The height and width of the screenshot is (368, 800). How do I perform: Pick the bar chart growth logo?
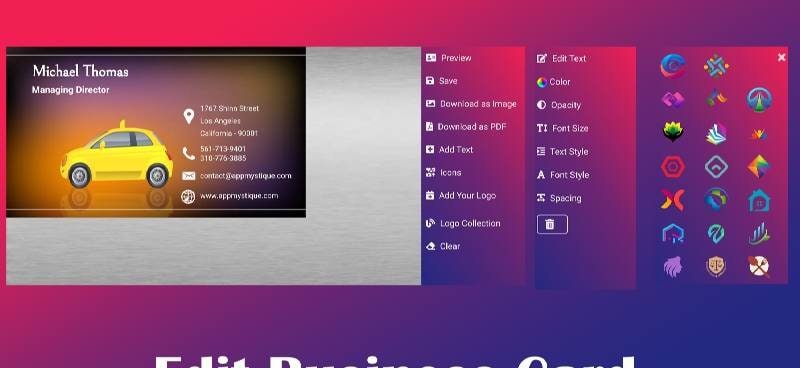click(759, 234)
